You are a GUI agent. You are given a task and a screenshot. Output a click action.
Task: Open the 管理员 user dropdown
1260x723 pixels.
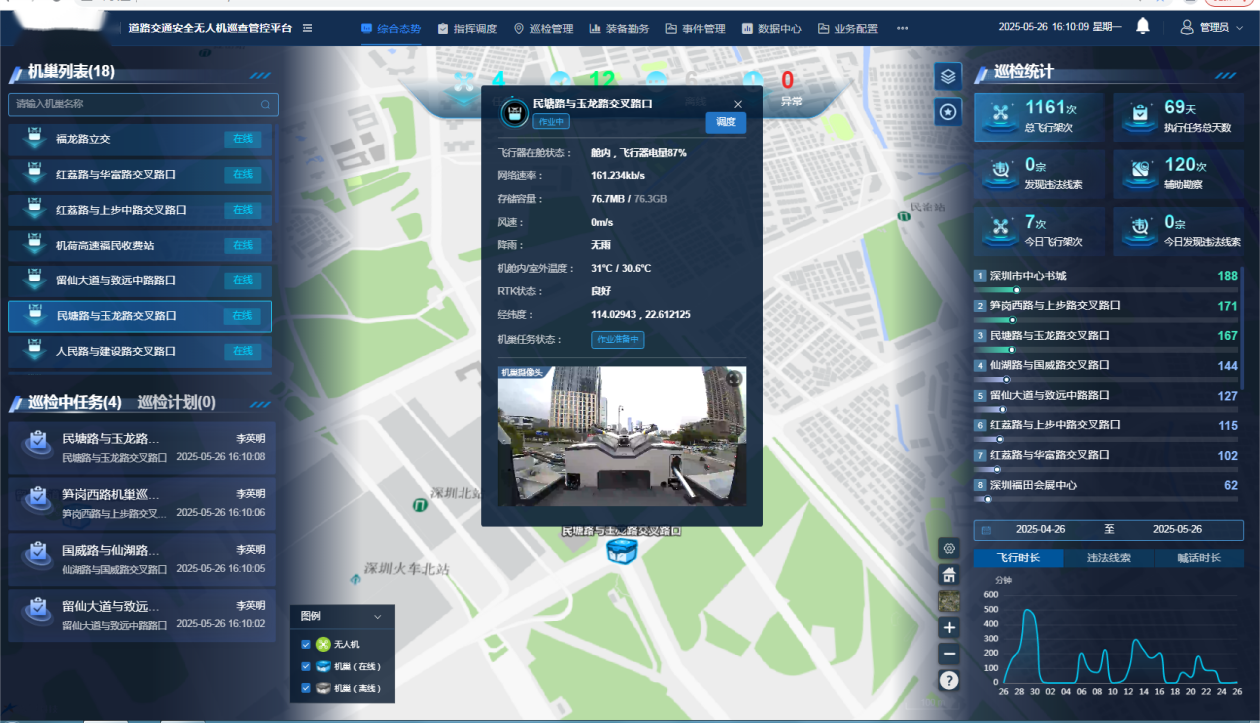1212,27
